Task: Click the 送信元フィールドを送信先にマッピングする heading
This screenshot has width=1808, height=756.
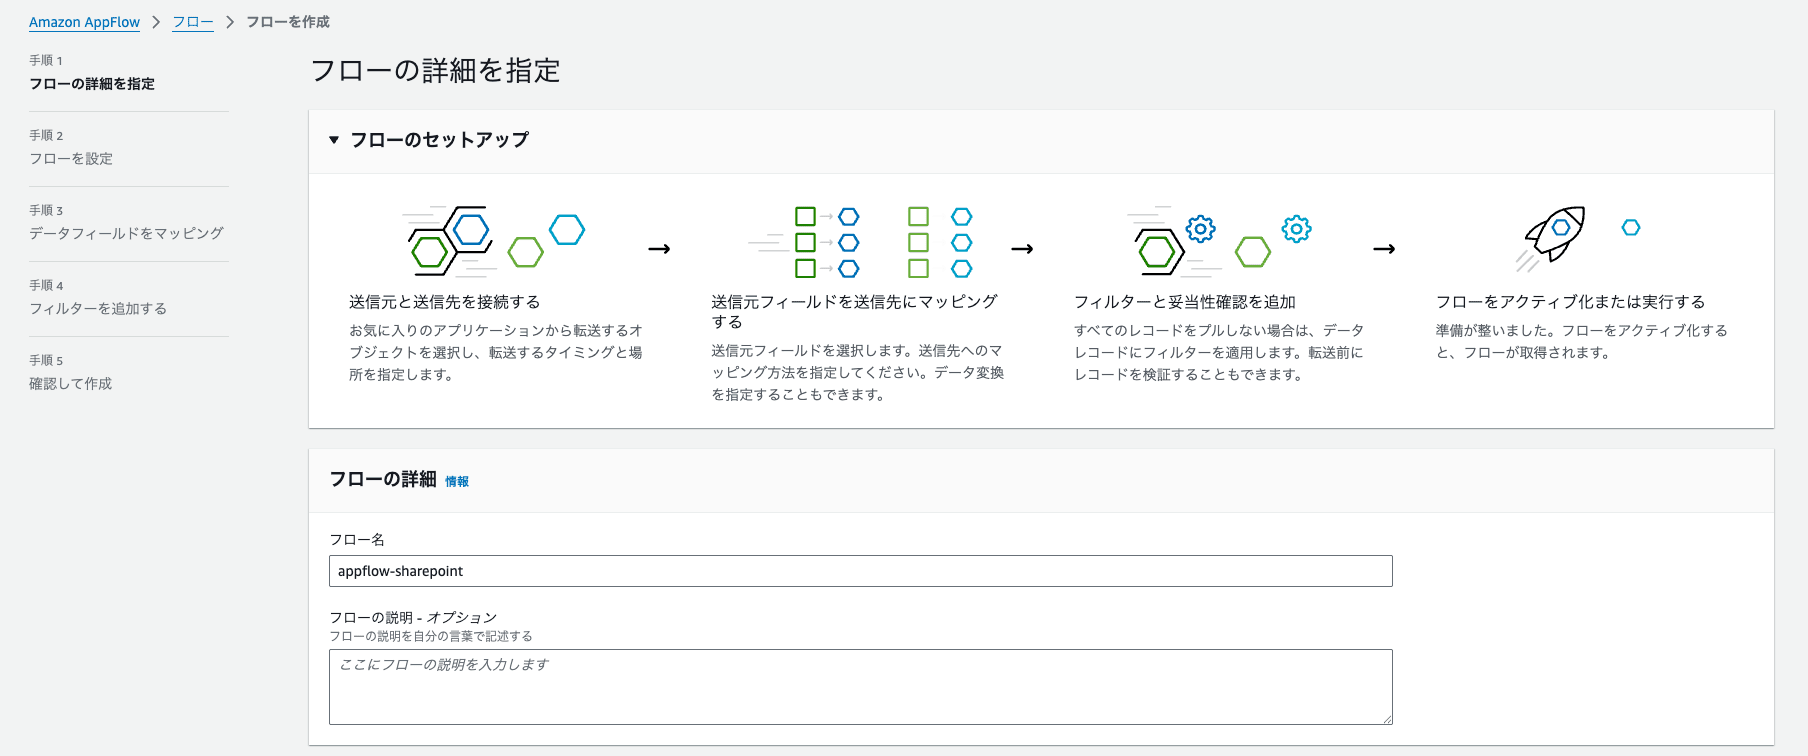Action: [x=855, y=312]
